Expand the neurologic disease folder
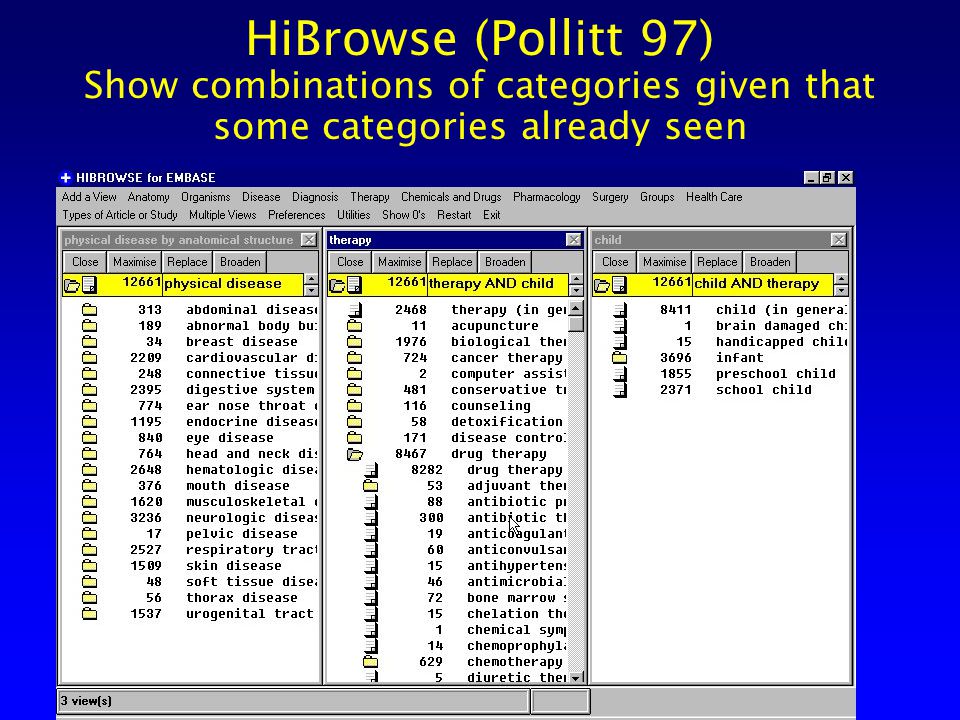 (89, 517)
